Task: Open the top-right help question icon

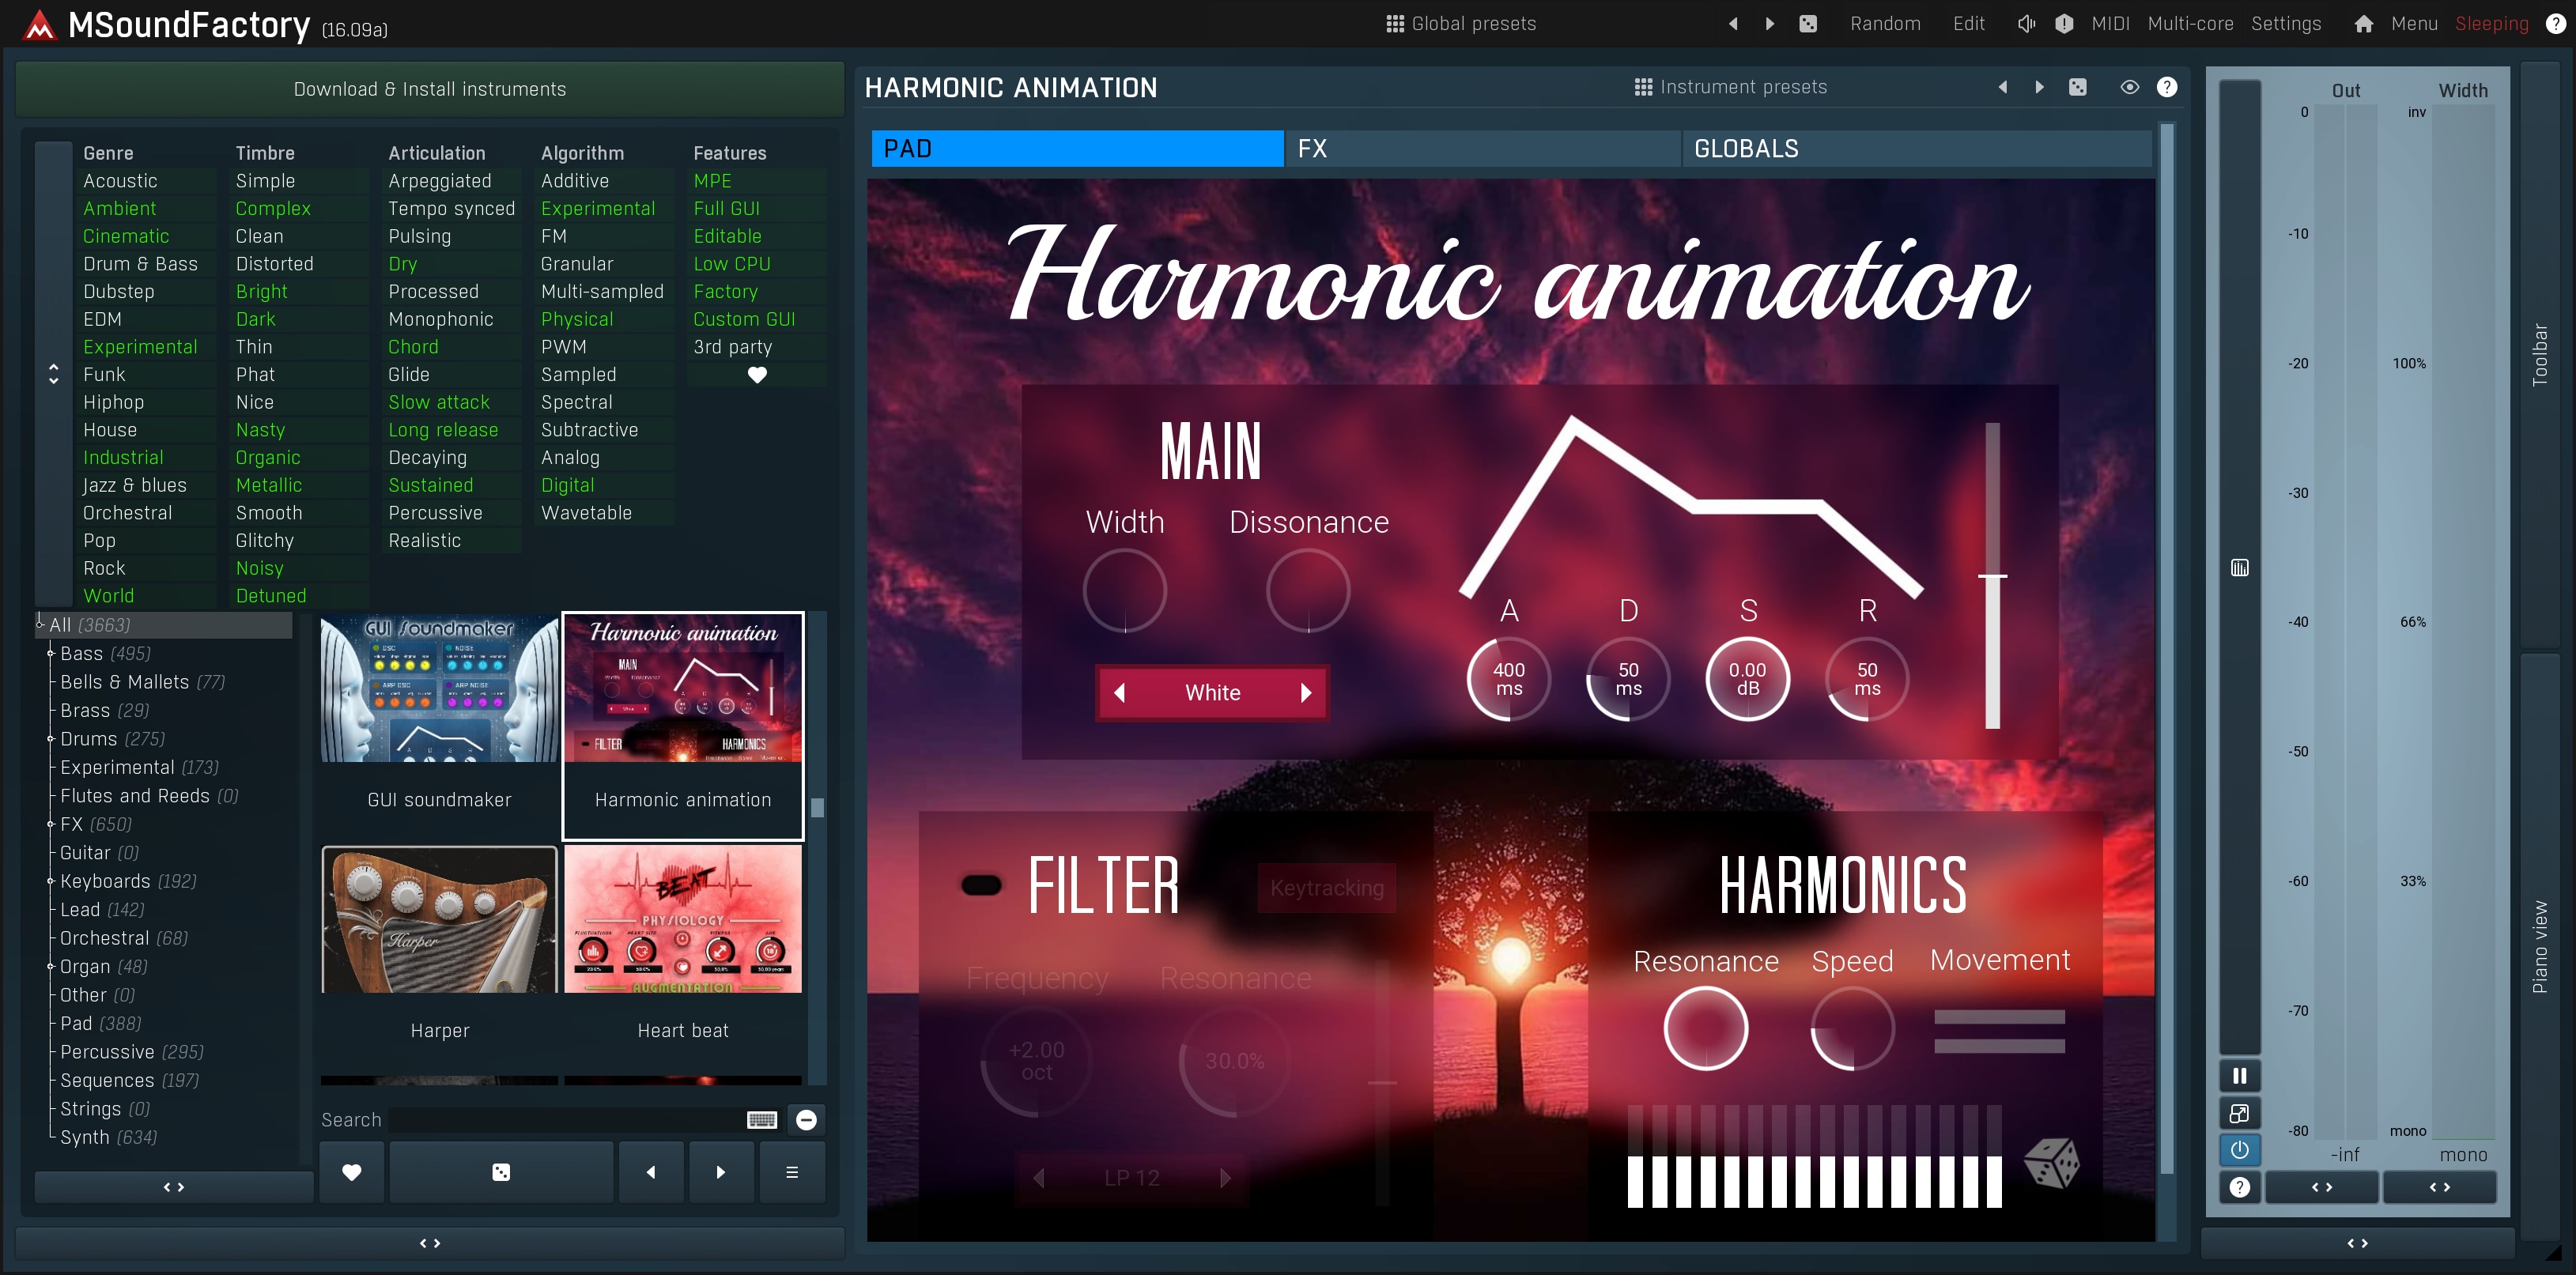Action: point(2555,23)
